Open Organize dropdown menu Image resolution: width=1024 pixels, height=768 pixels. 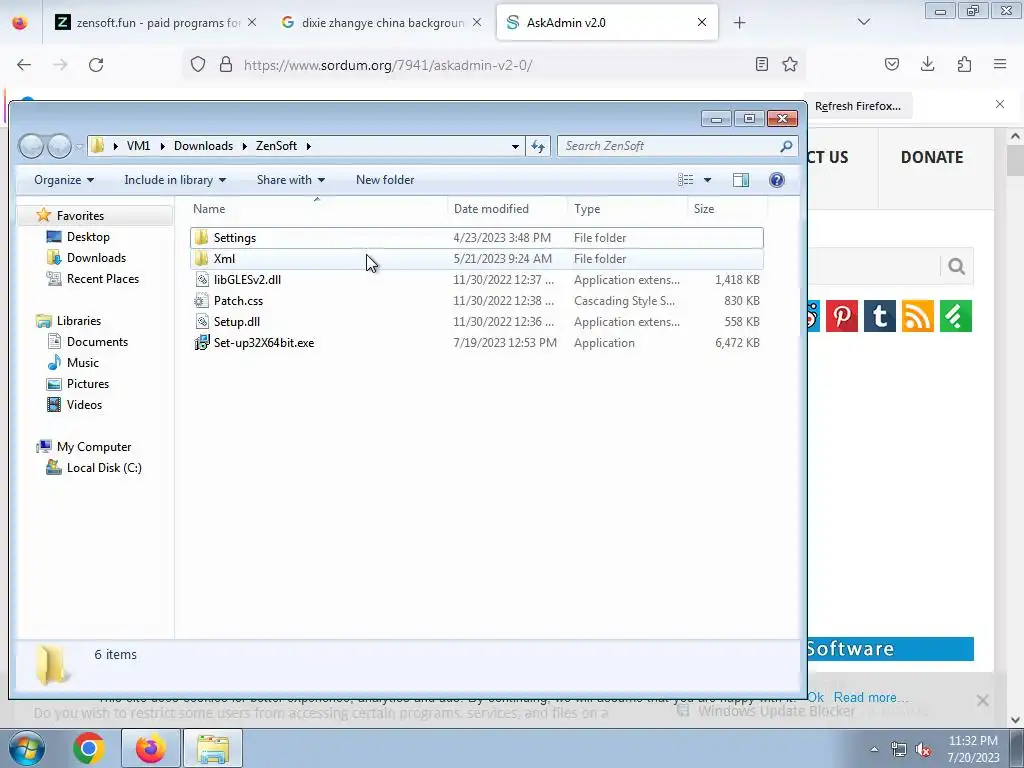tap(64, 180)
